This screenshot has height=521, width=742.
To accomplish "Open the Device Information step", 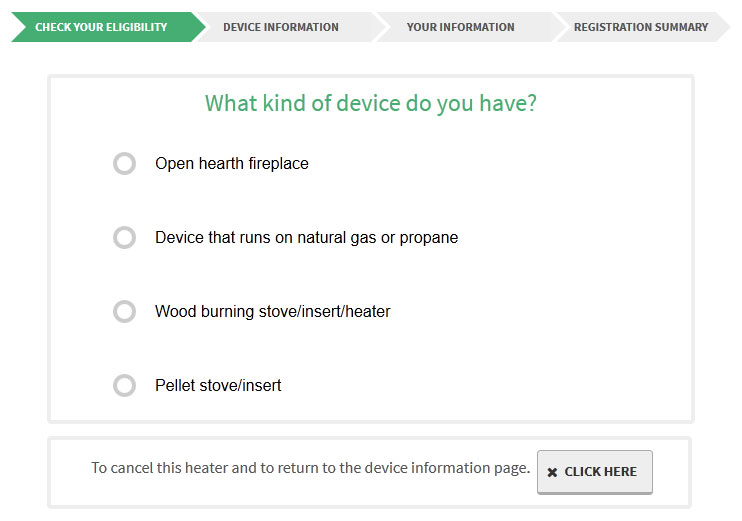I will pos(281,27).
